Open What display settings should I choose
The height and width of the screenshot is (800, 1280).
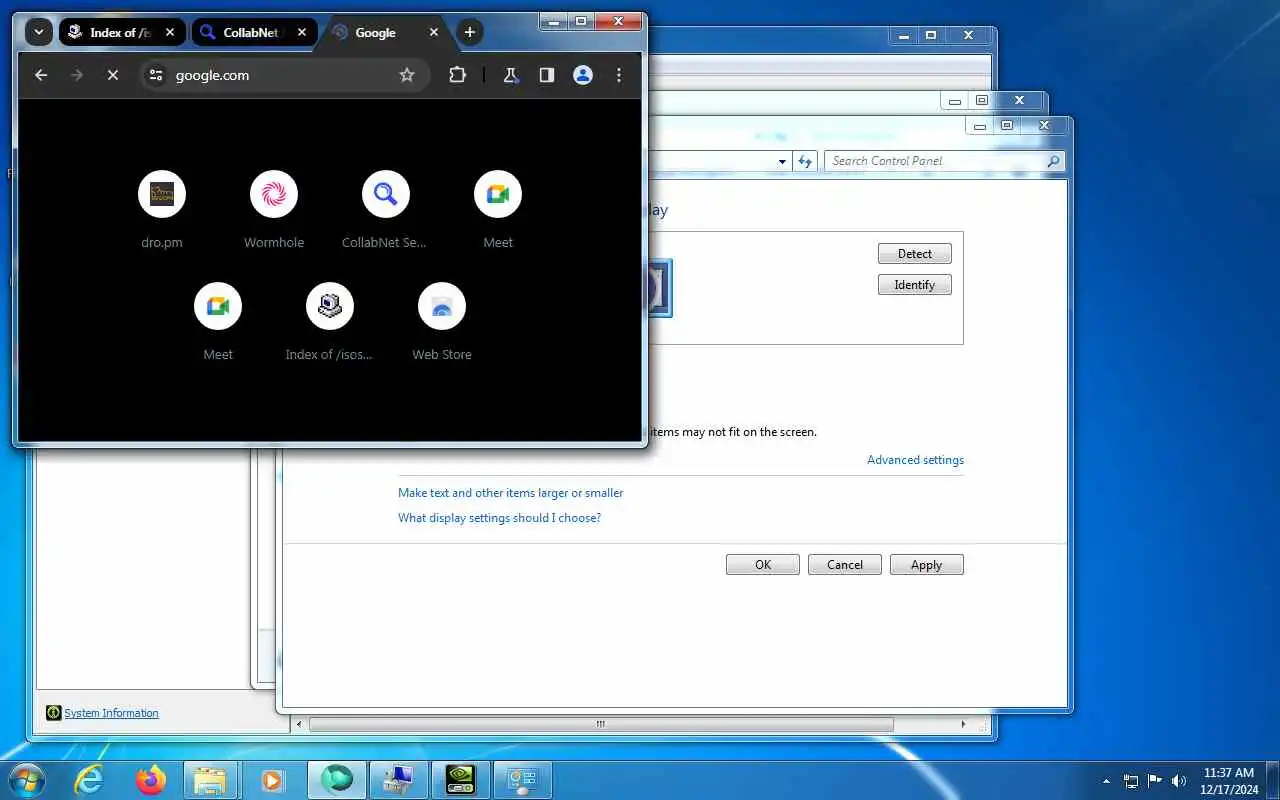[499, 518]
